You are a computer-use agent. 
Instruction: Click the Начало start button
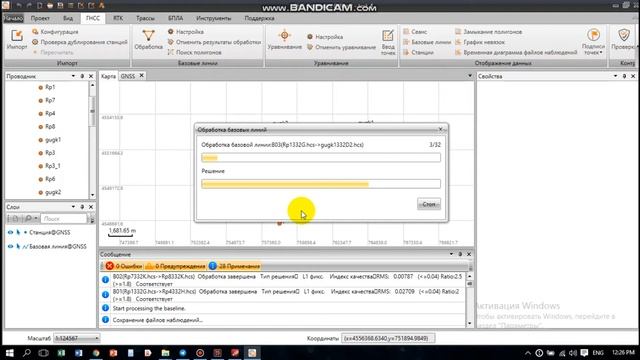point(13,18)
